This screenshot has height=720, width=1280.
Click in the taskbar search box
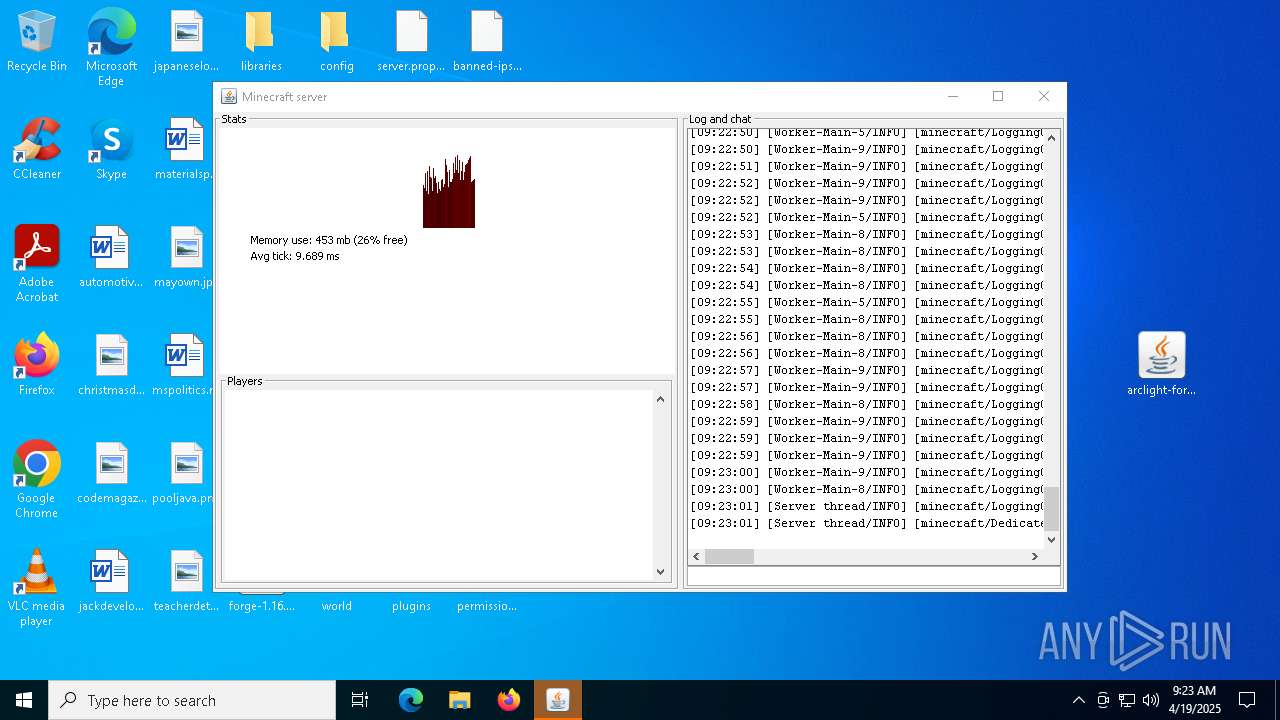192,700
